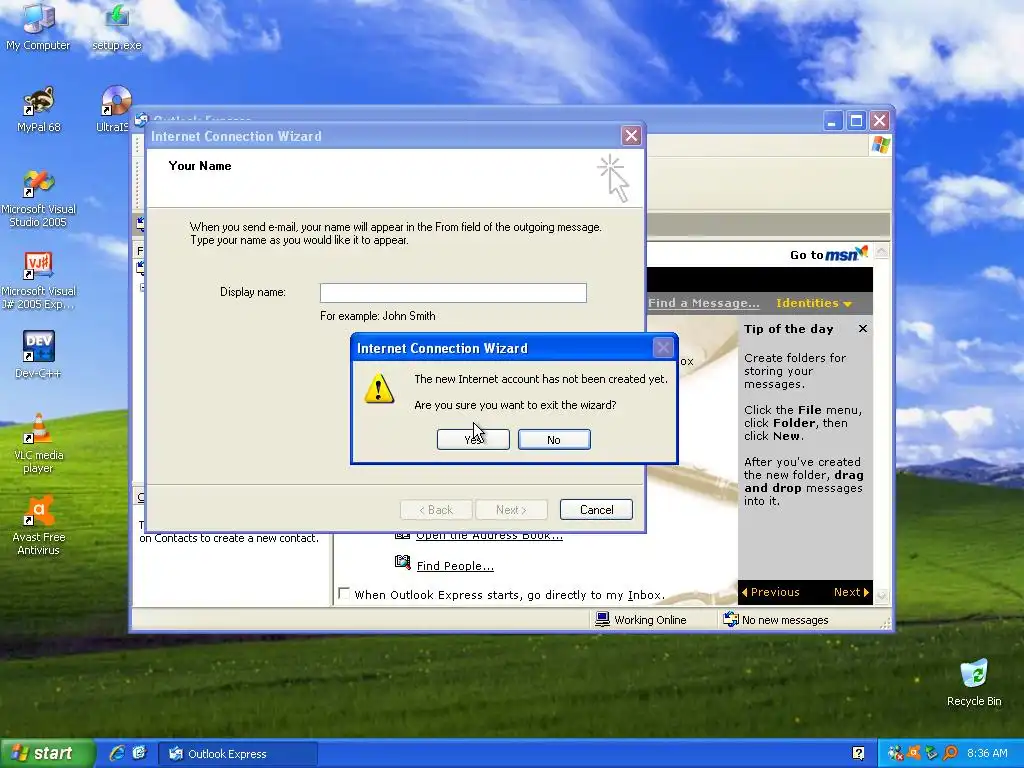Maximize the Outlook Express window

pyautogui.click(x=856, y=121)
